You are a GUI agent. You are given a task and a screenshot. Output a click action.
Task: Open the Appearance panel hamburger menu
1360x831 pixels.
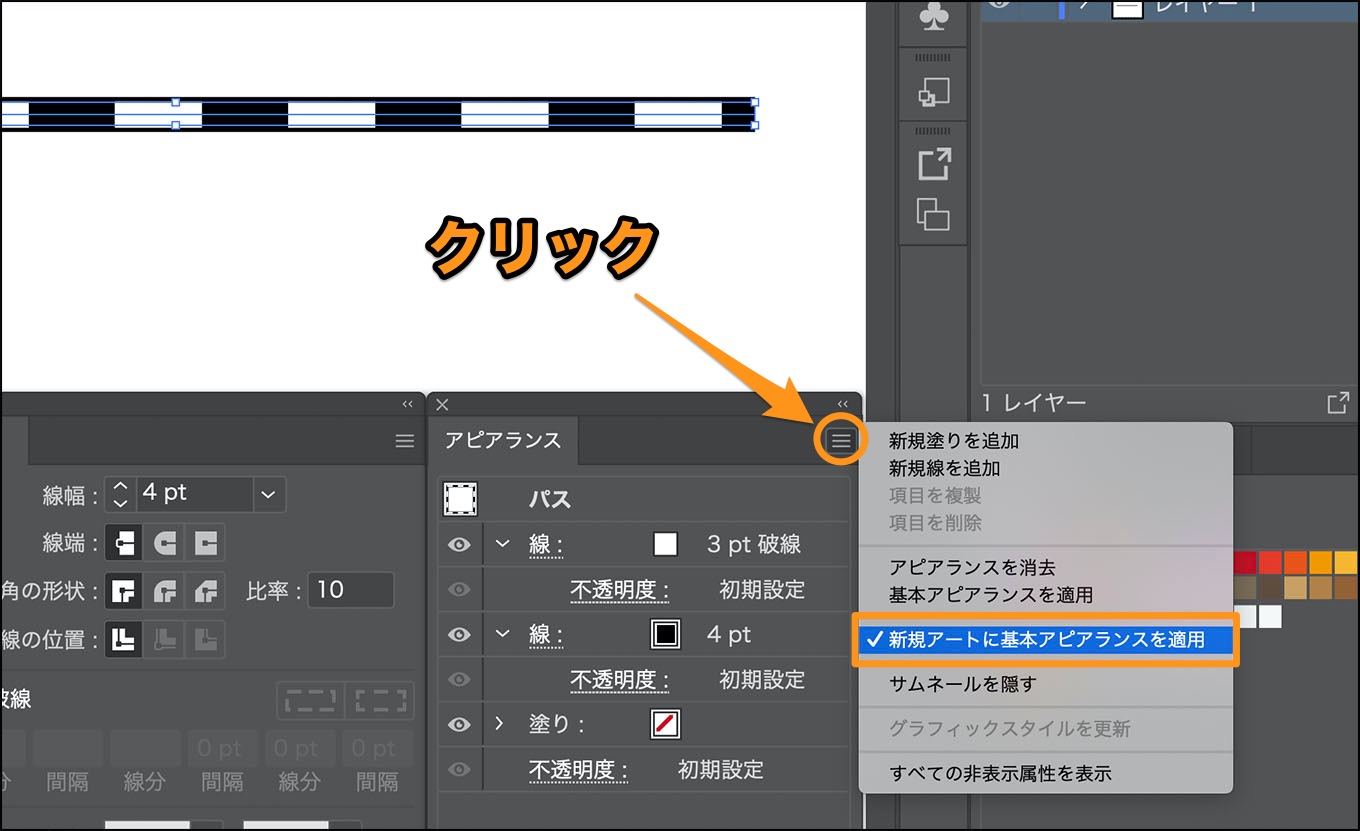click(x=842, y=440)
